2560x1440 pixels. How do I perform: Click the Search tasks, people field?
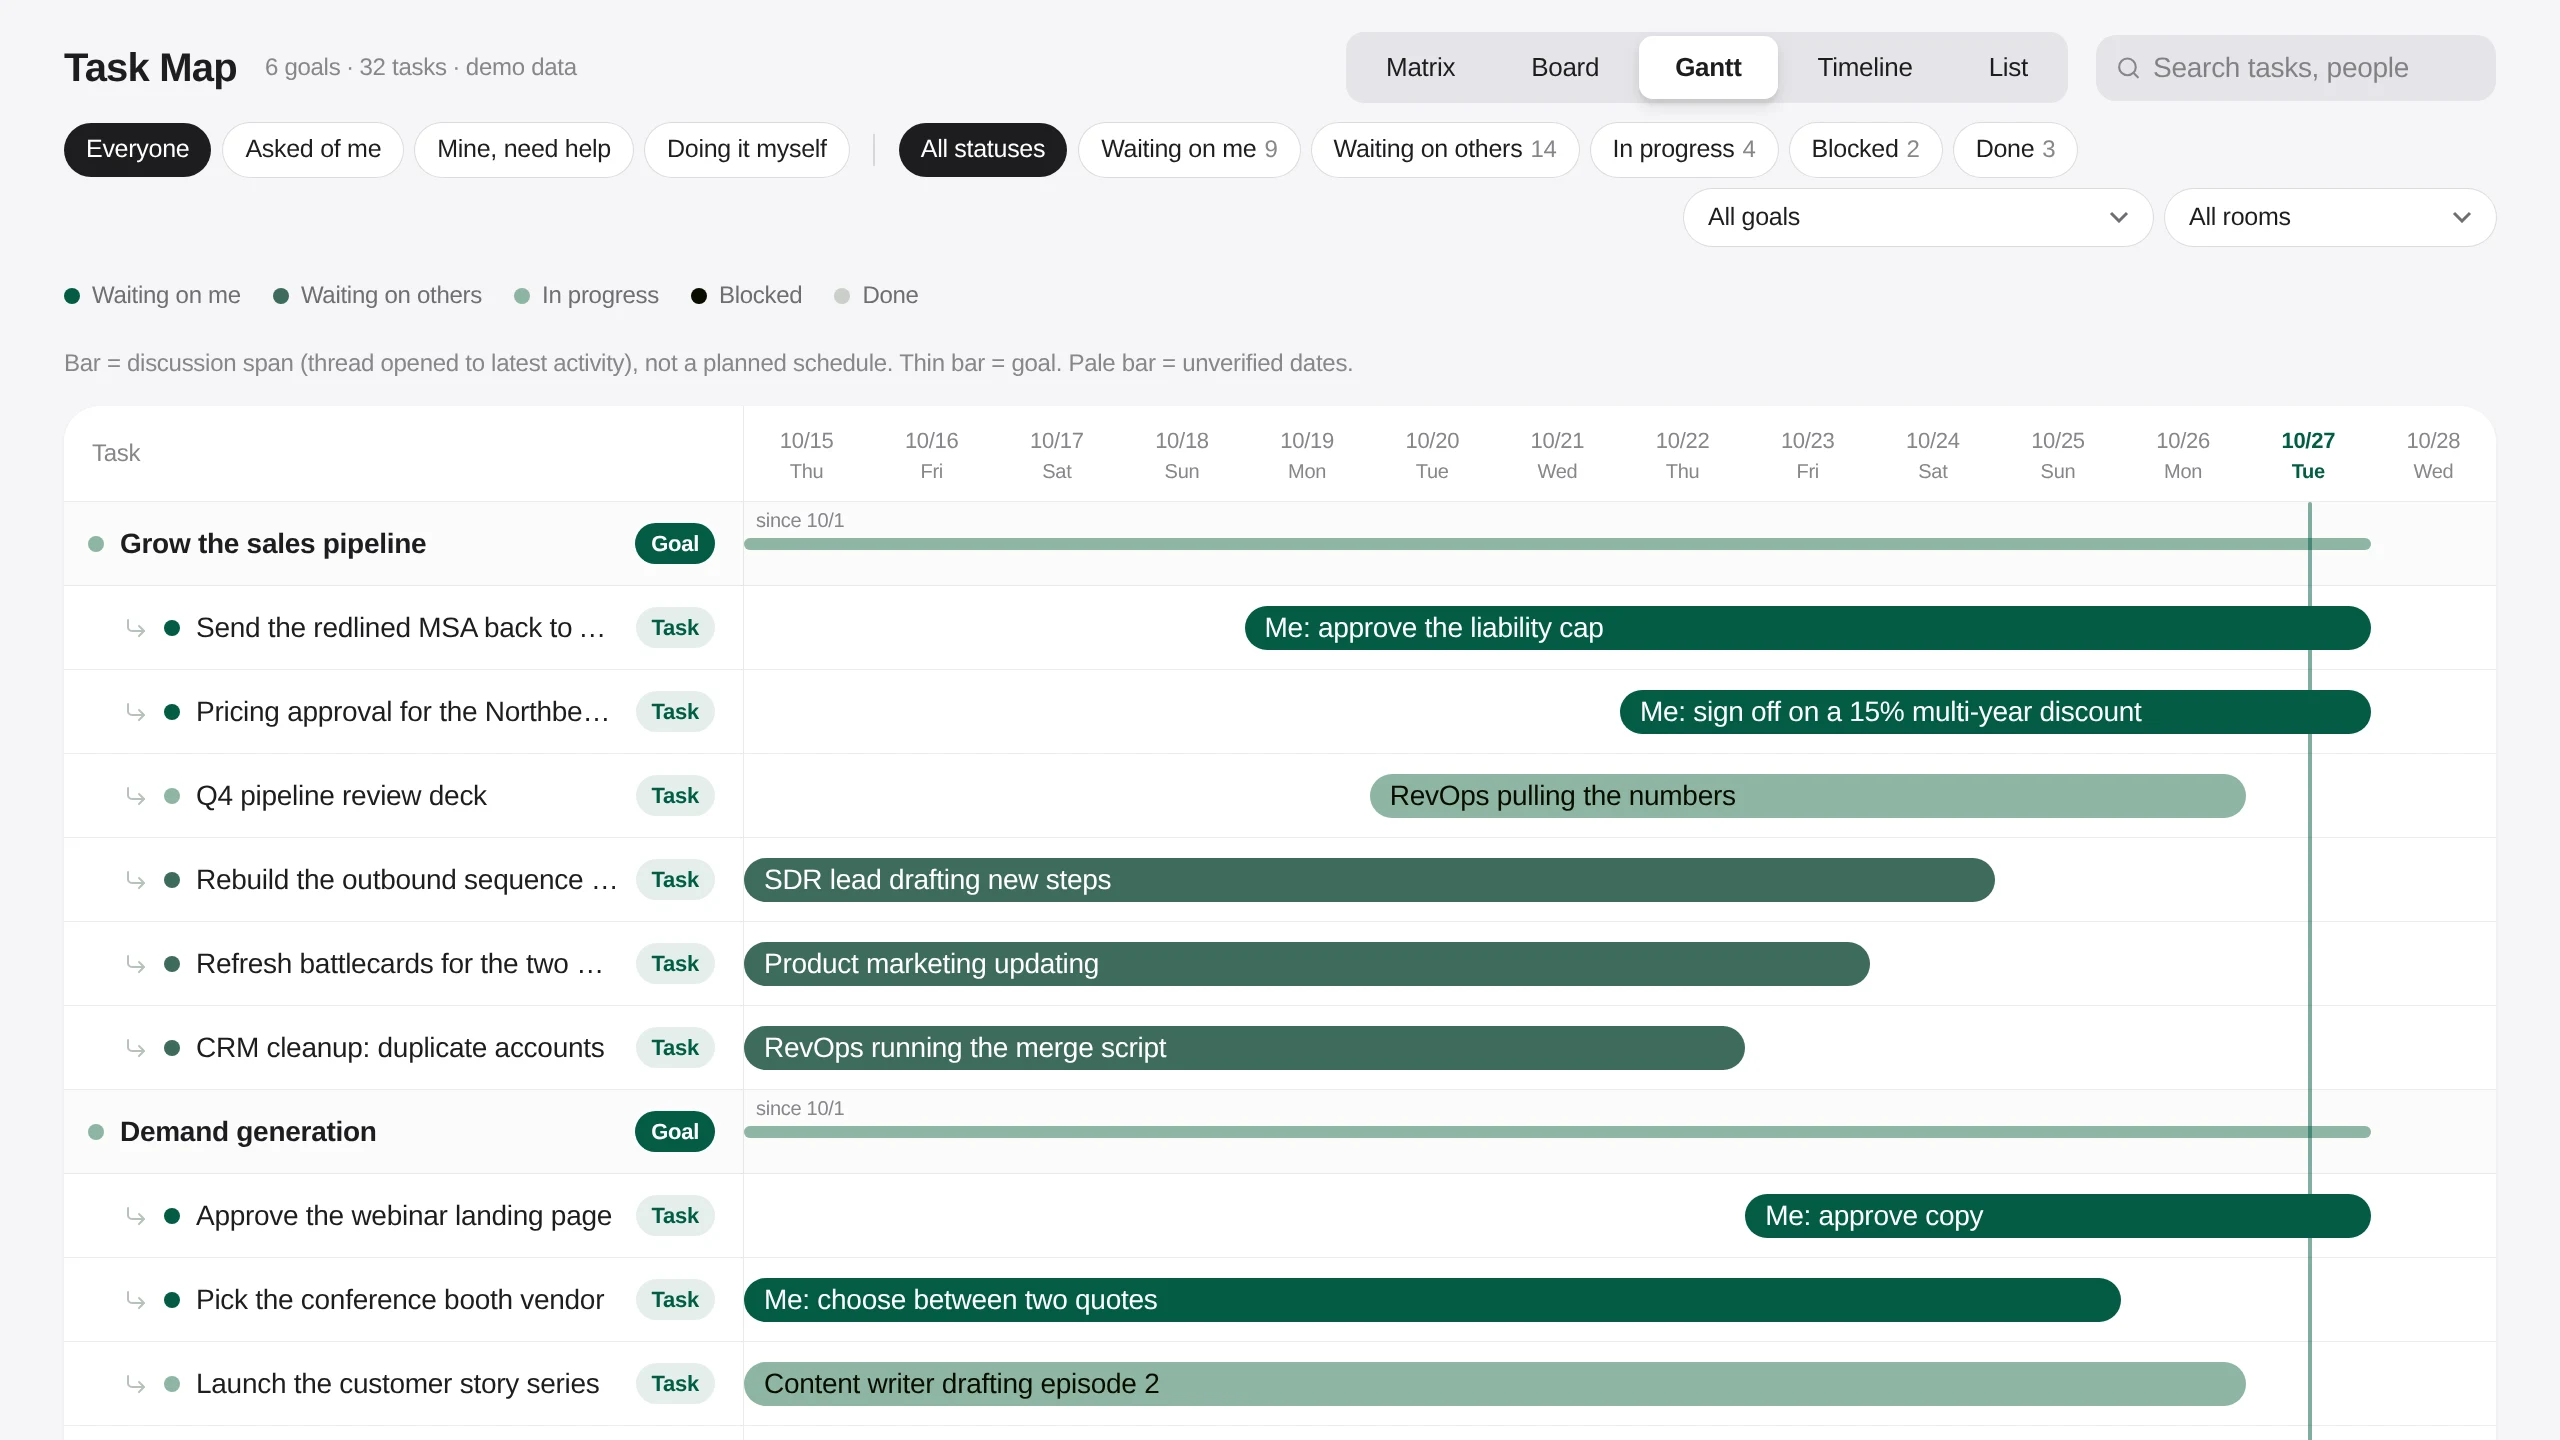(x=2296, y=68)
